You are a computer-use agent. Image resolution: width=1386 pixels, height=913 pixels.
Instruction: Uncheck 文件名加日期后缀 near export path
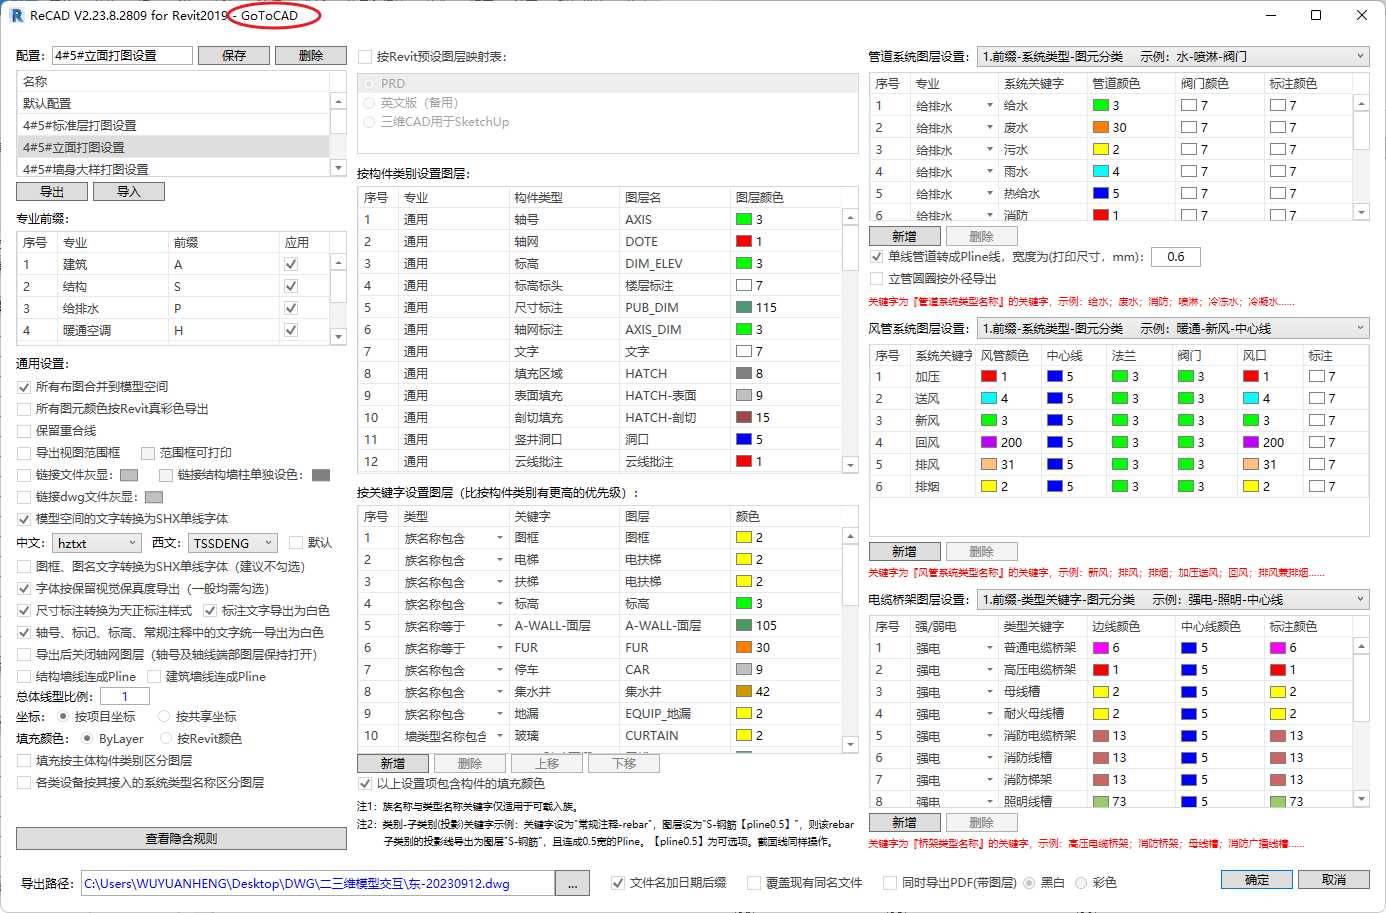617,883
